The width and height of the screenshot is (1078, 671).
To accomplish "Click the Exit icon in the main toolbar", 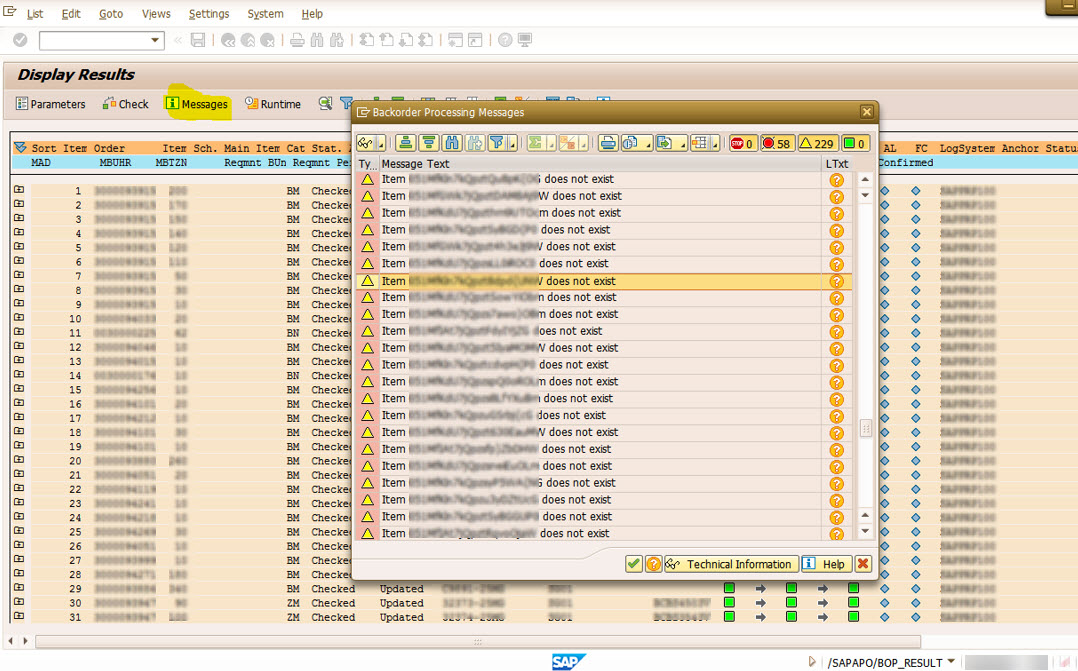I will click(x=248, y=40).
